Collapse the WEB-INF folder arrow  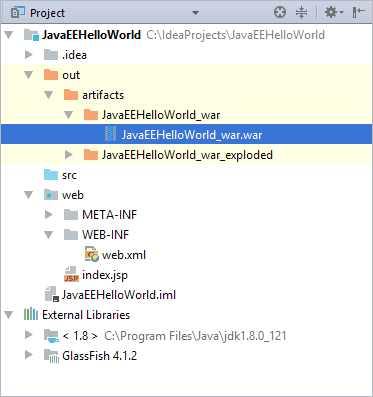coord(49,235)
